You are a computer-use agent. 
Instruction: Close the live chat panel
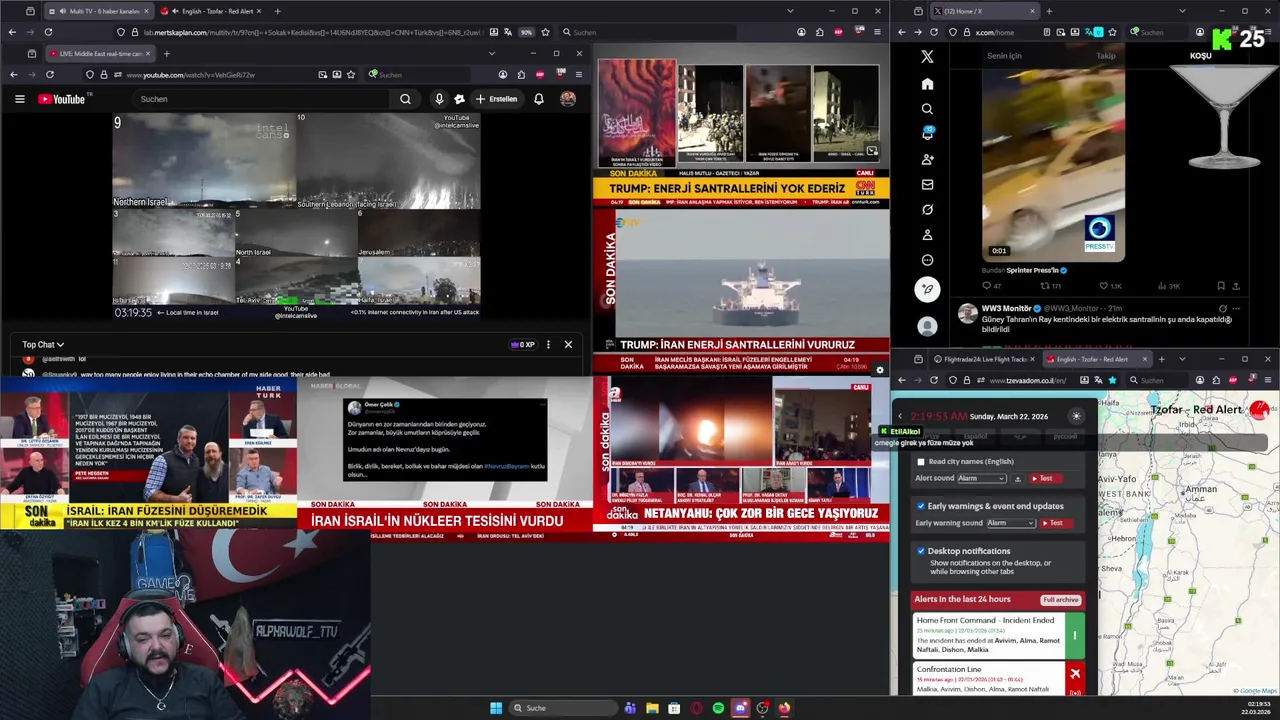point(568,345)
